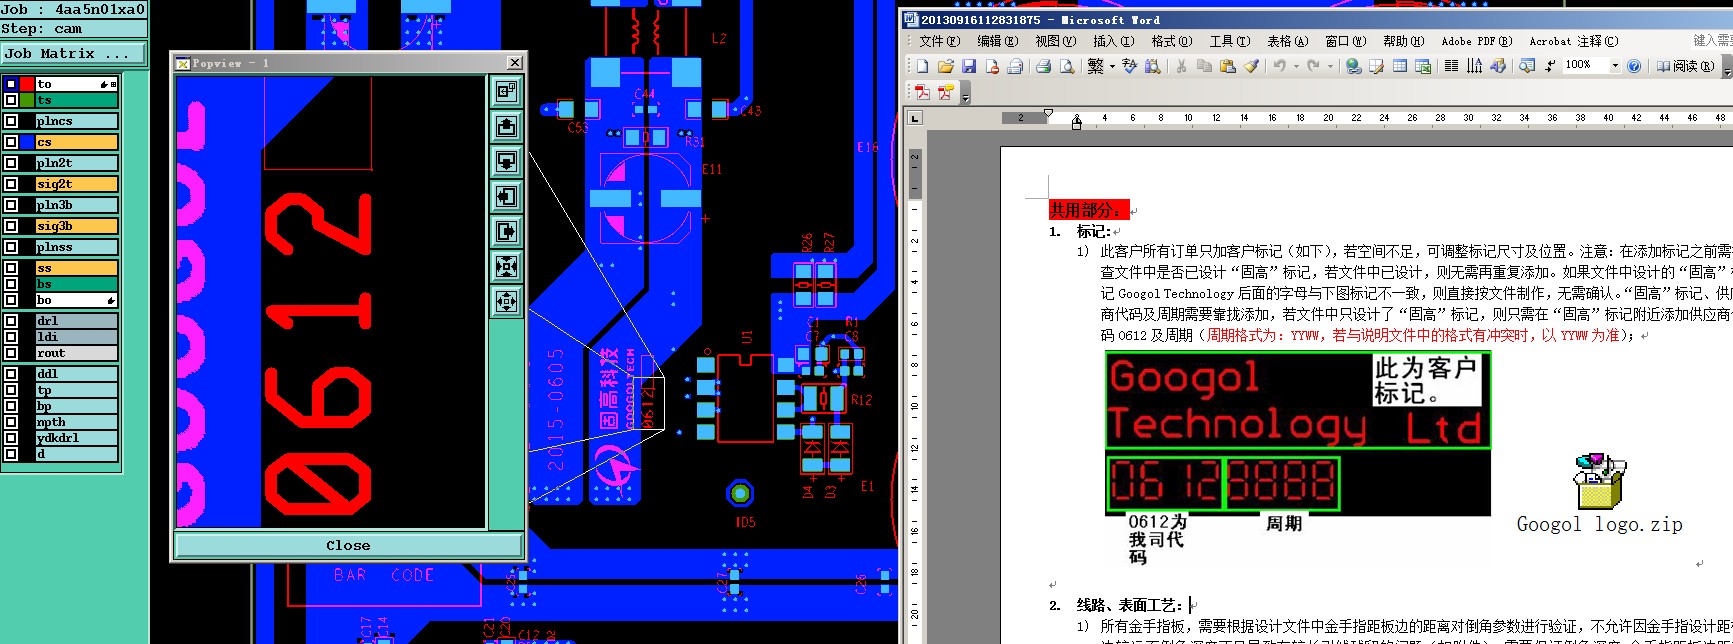
Task: Click the Close button in Popview window
Action: point(348,545)
